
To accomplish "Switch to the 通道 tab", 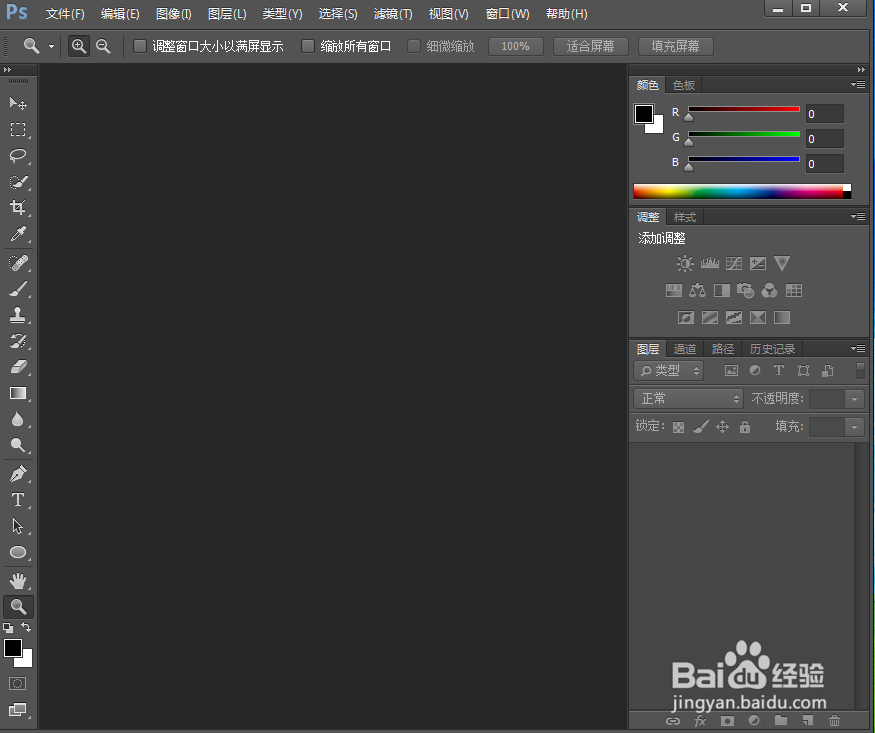I will tap(685, 349).
